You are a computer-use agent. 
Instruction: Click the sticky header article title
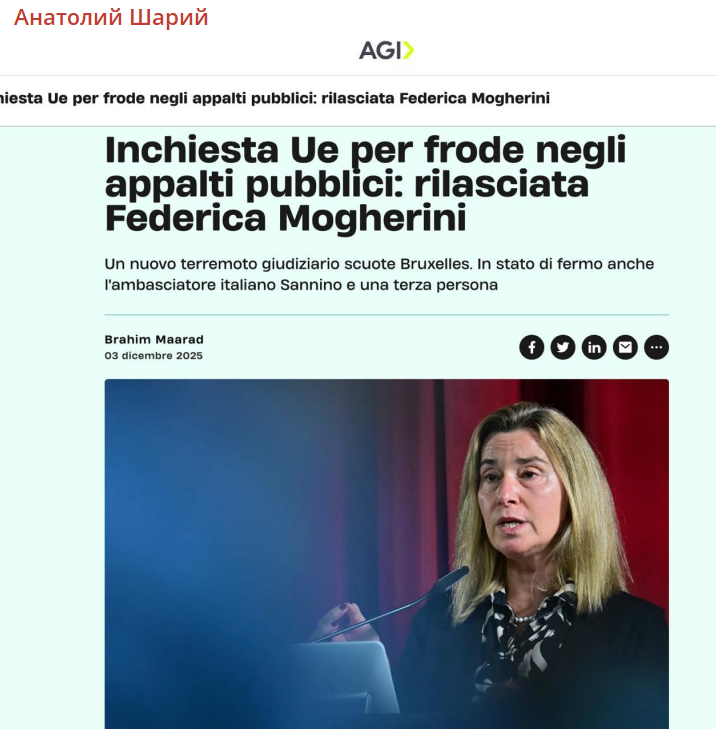(275, 99)
